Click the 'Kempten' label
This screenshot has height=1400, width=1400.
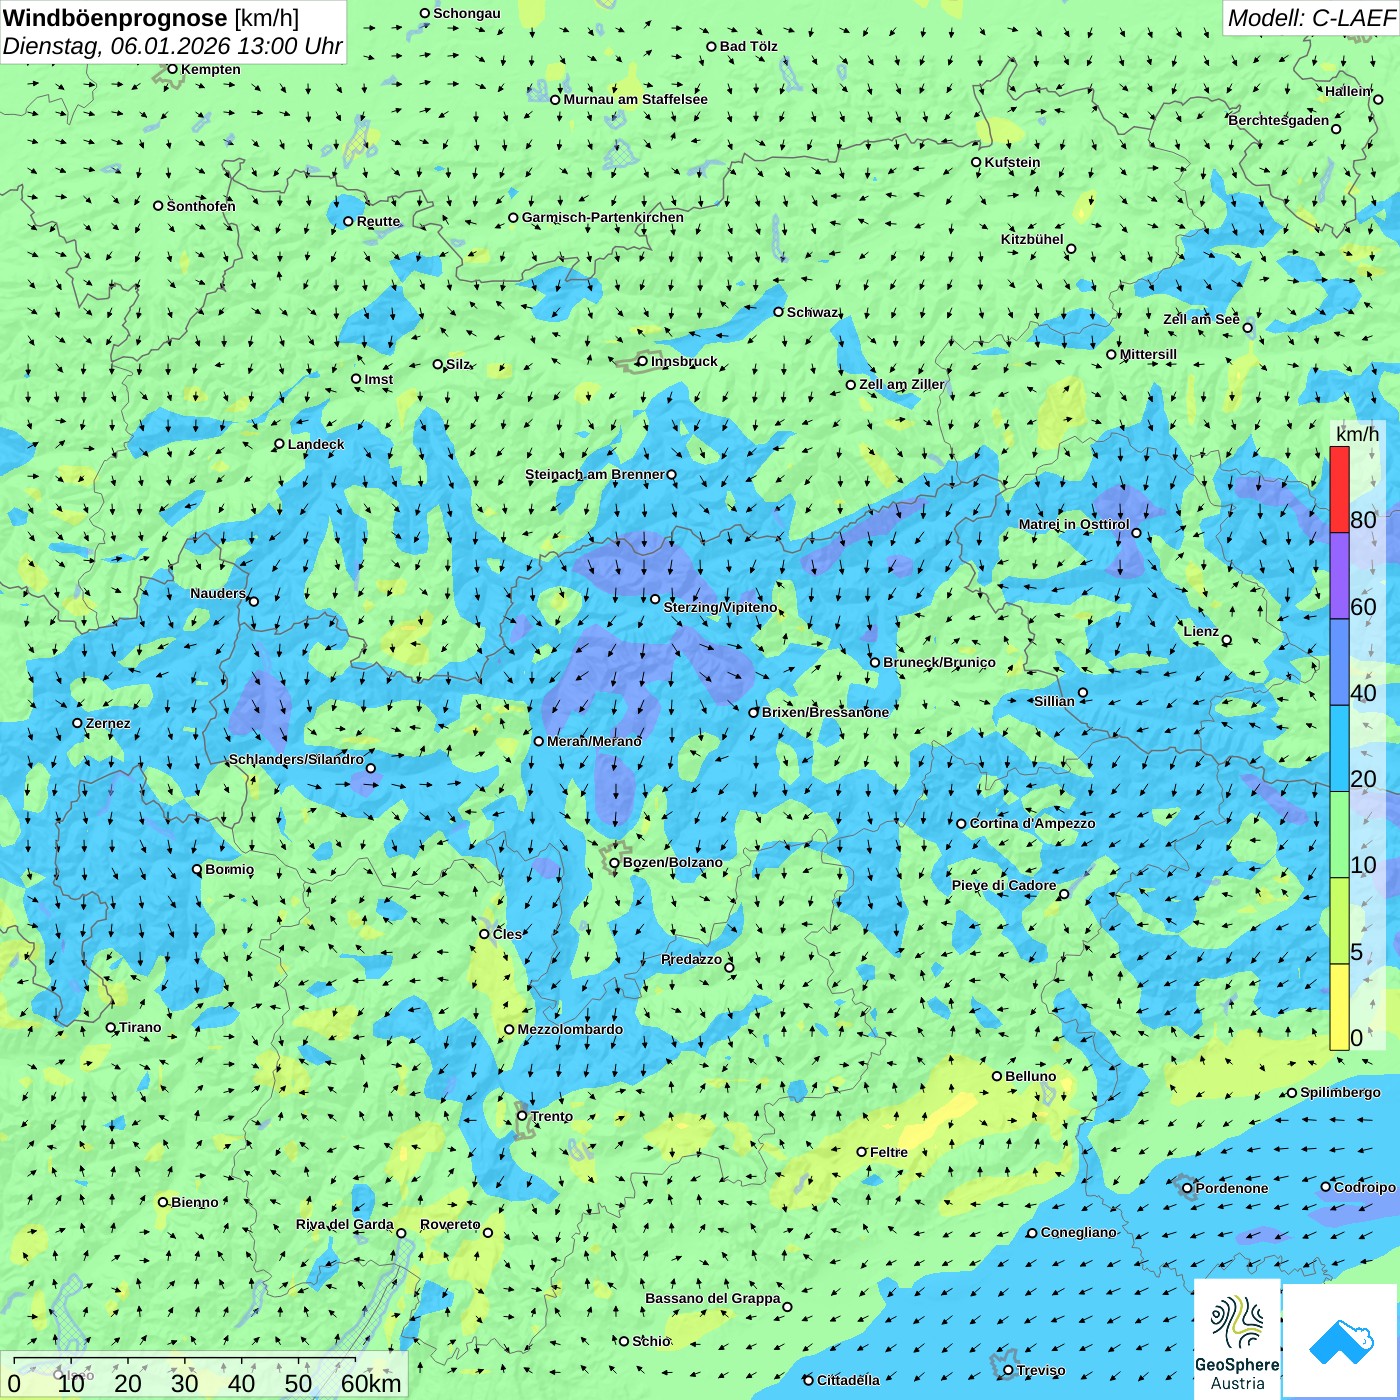[211, 69]
